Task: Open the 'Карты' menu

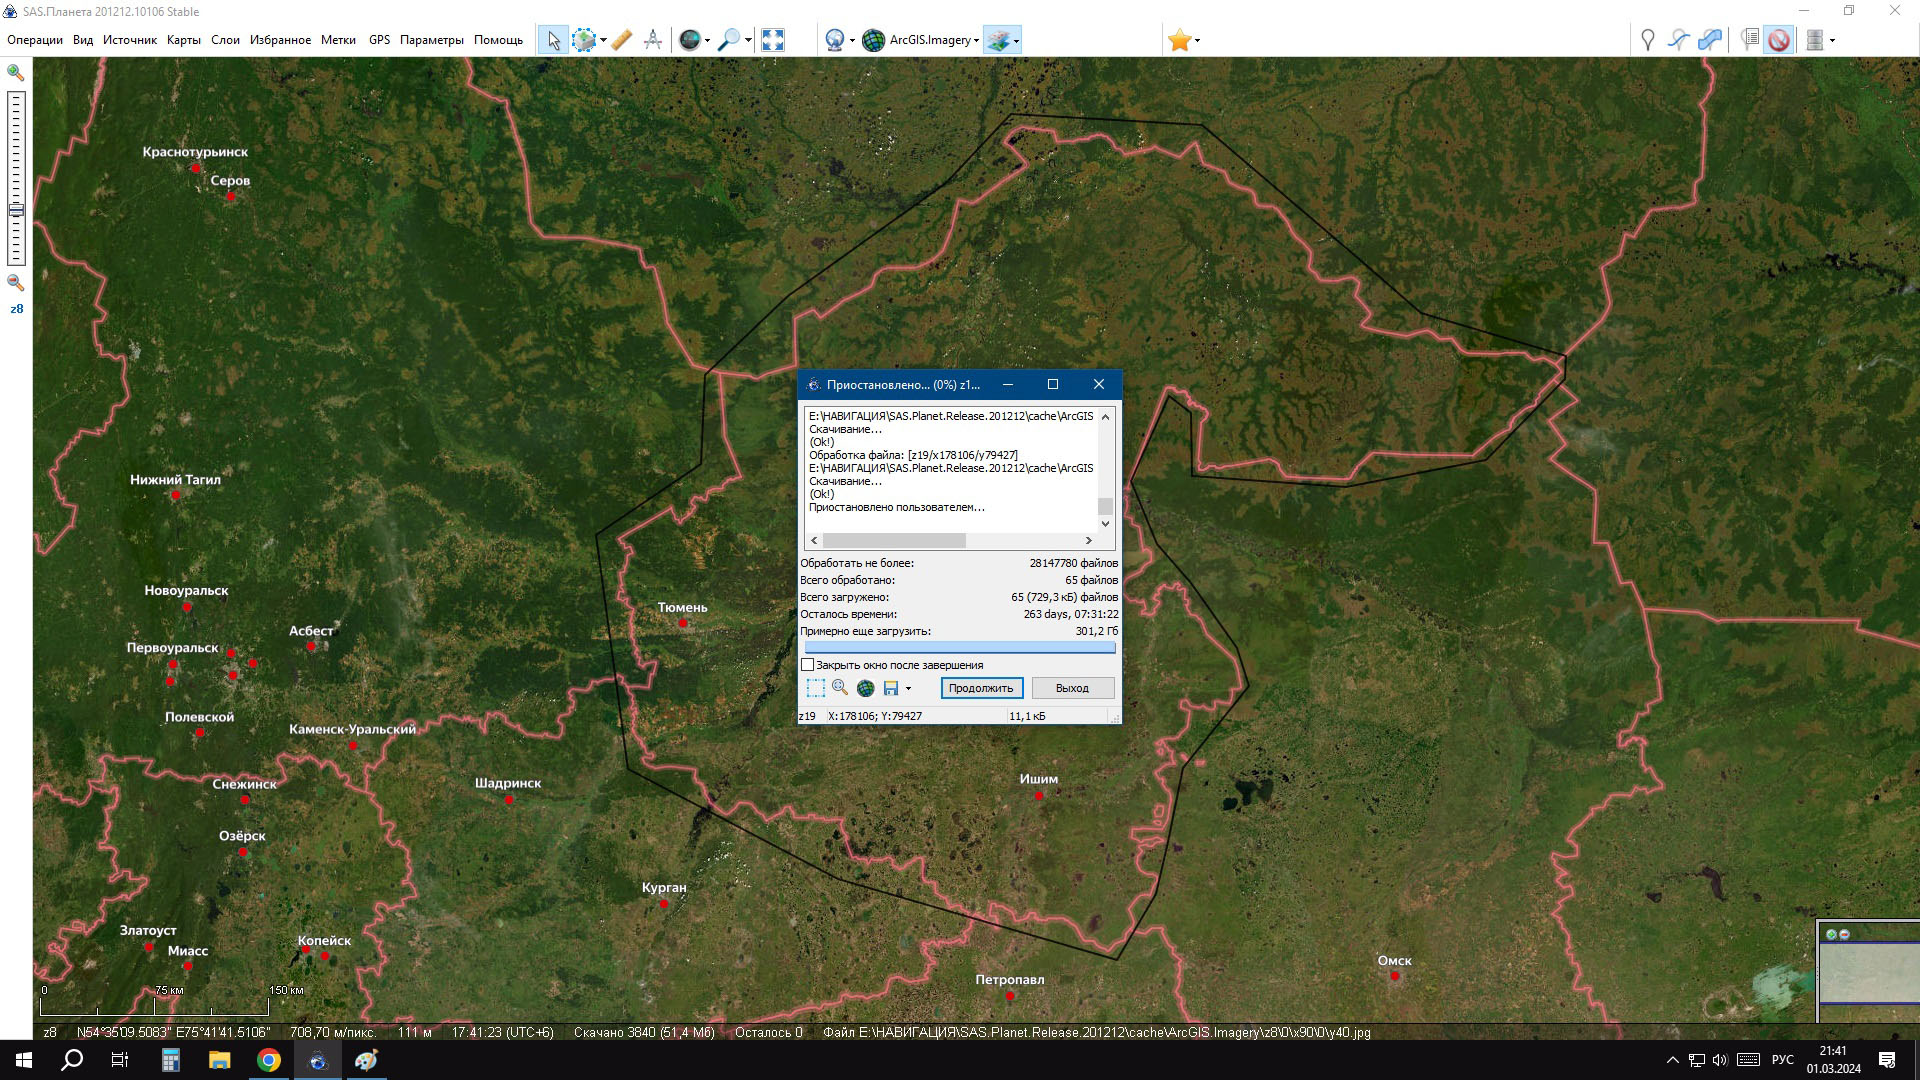Action: (x=184, y=40)
